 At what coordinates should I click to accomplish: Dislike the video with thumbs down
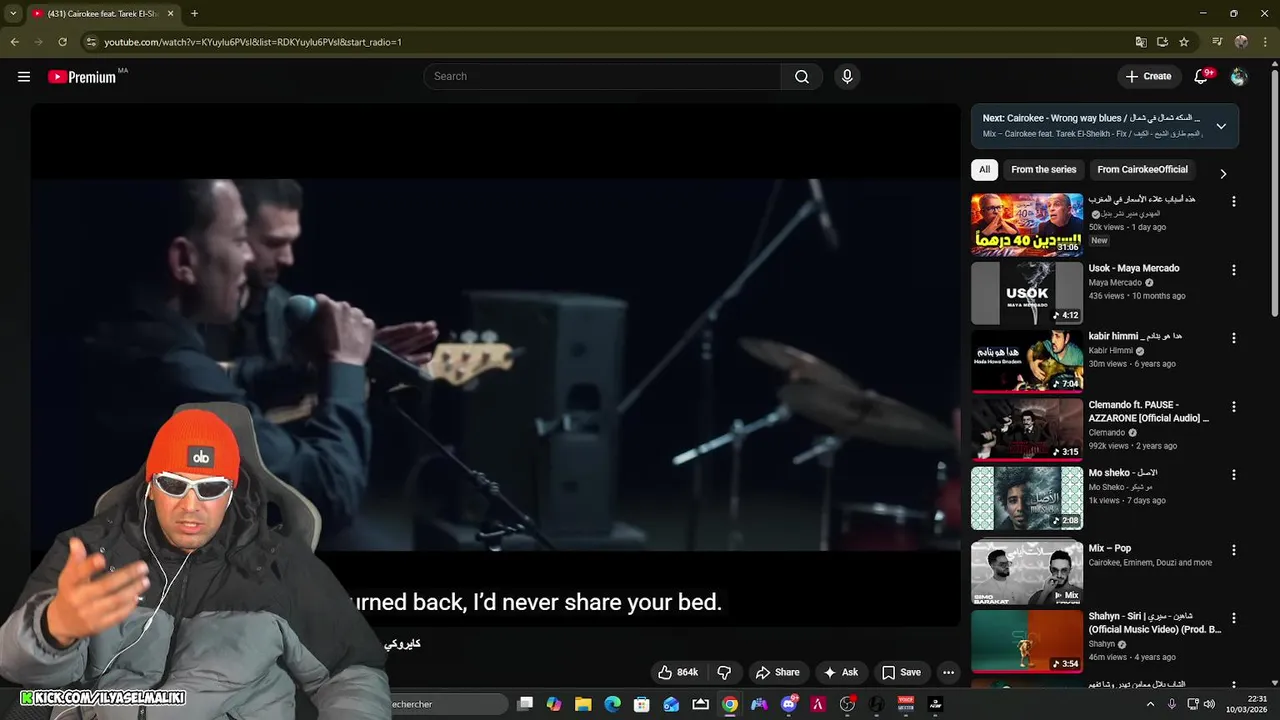coord(725,673)
